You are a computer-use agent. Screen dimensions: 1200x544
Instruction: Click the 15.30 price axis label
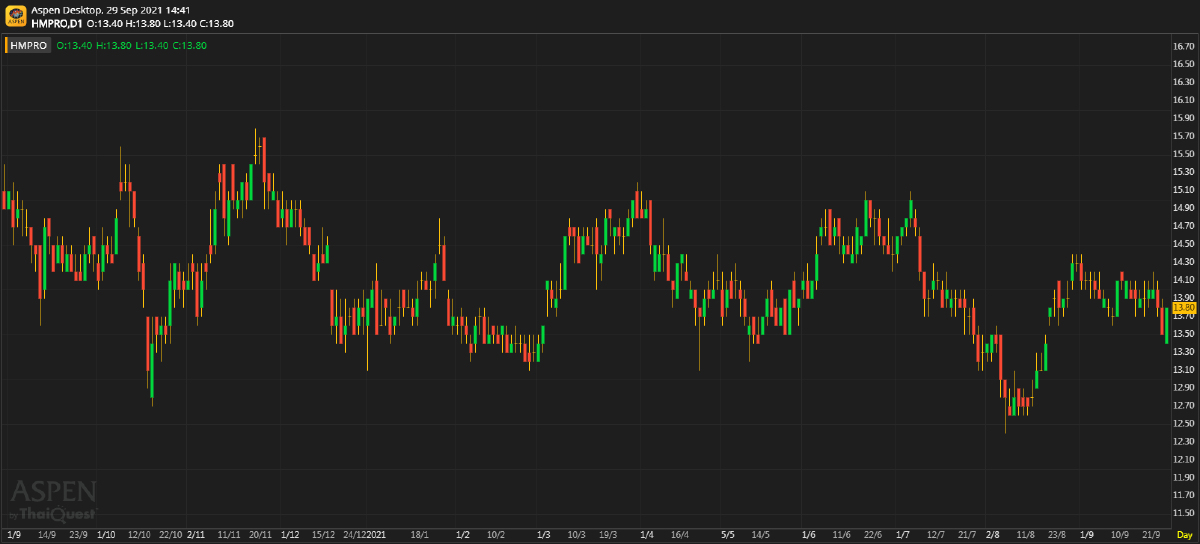[x=1184, y=172]
